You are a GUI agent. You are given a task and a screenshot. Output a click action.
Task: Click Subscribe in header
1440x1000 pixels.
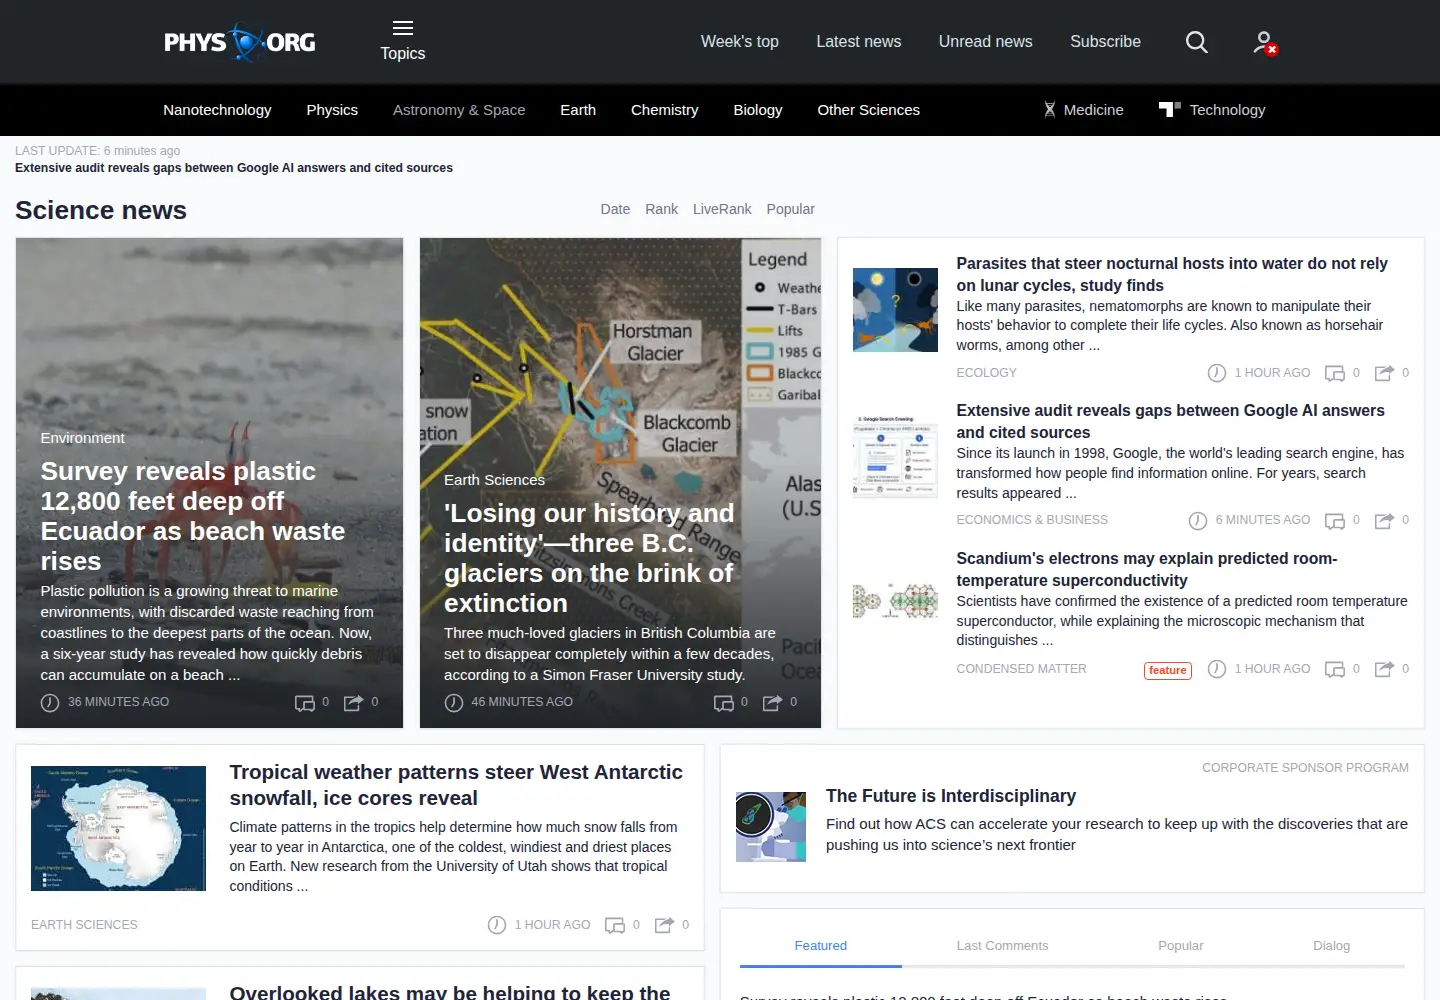tap(1105, 42)
